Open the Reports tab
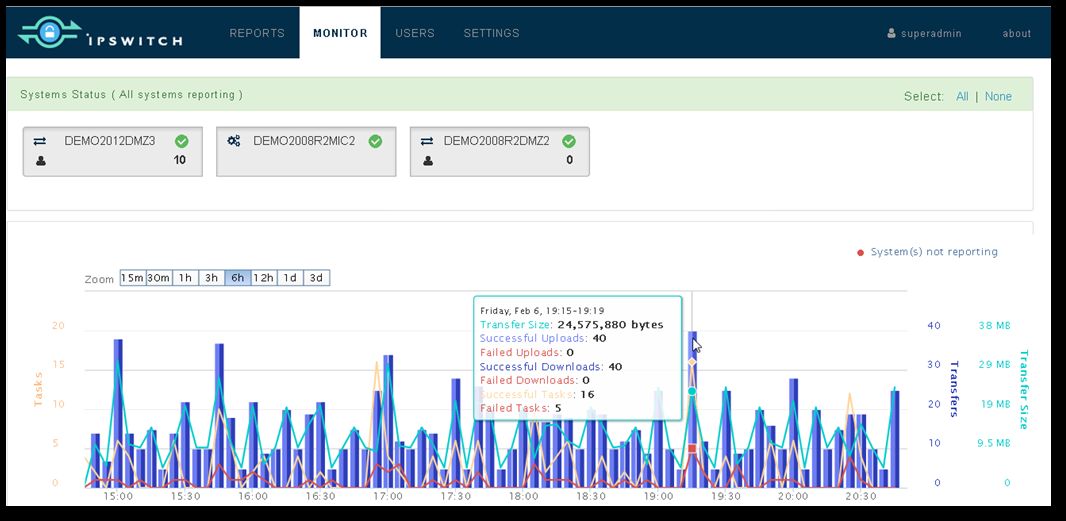Screen dimensions: 1066x521 (257, 33)
